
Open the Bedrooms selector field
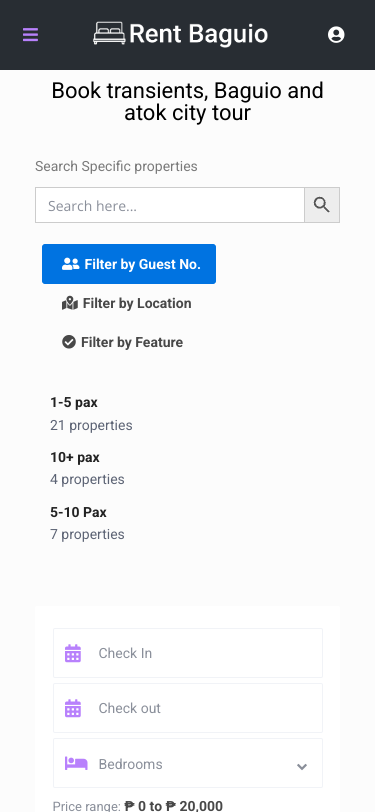[188, 763]
